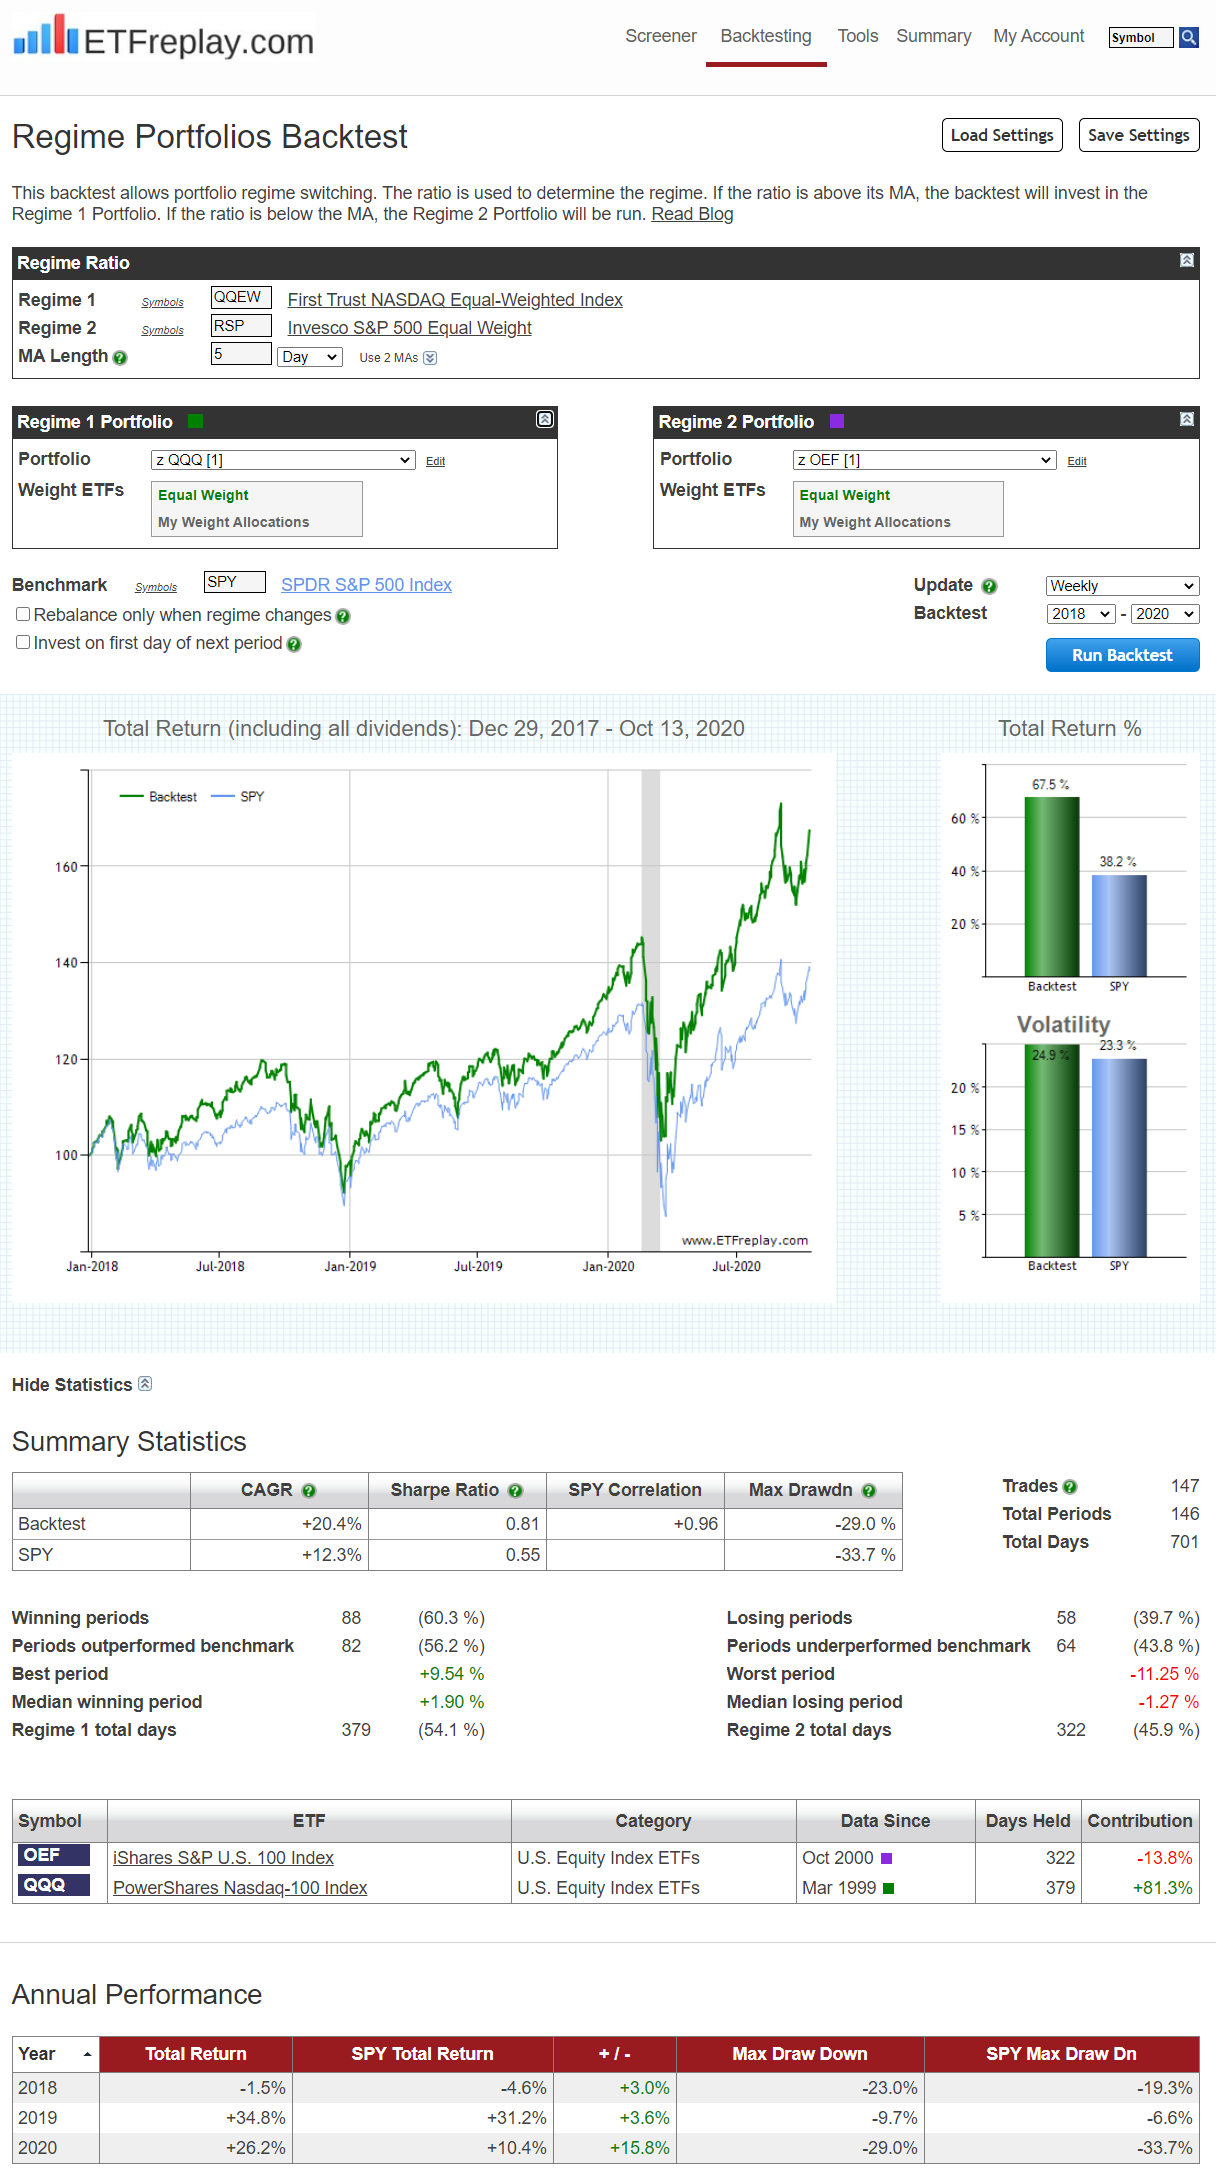Click Benchmark Symbols link
Viewport: 1216px width, 2184px height.
pyautogui.click(x=156, y=587)
